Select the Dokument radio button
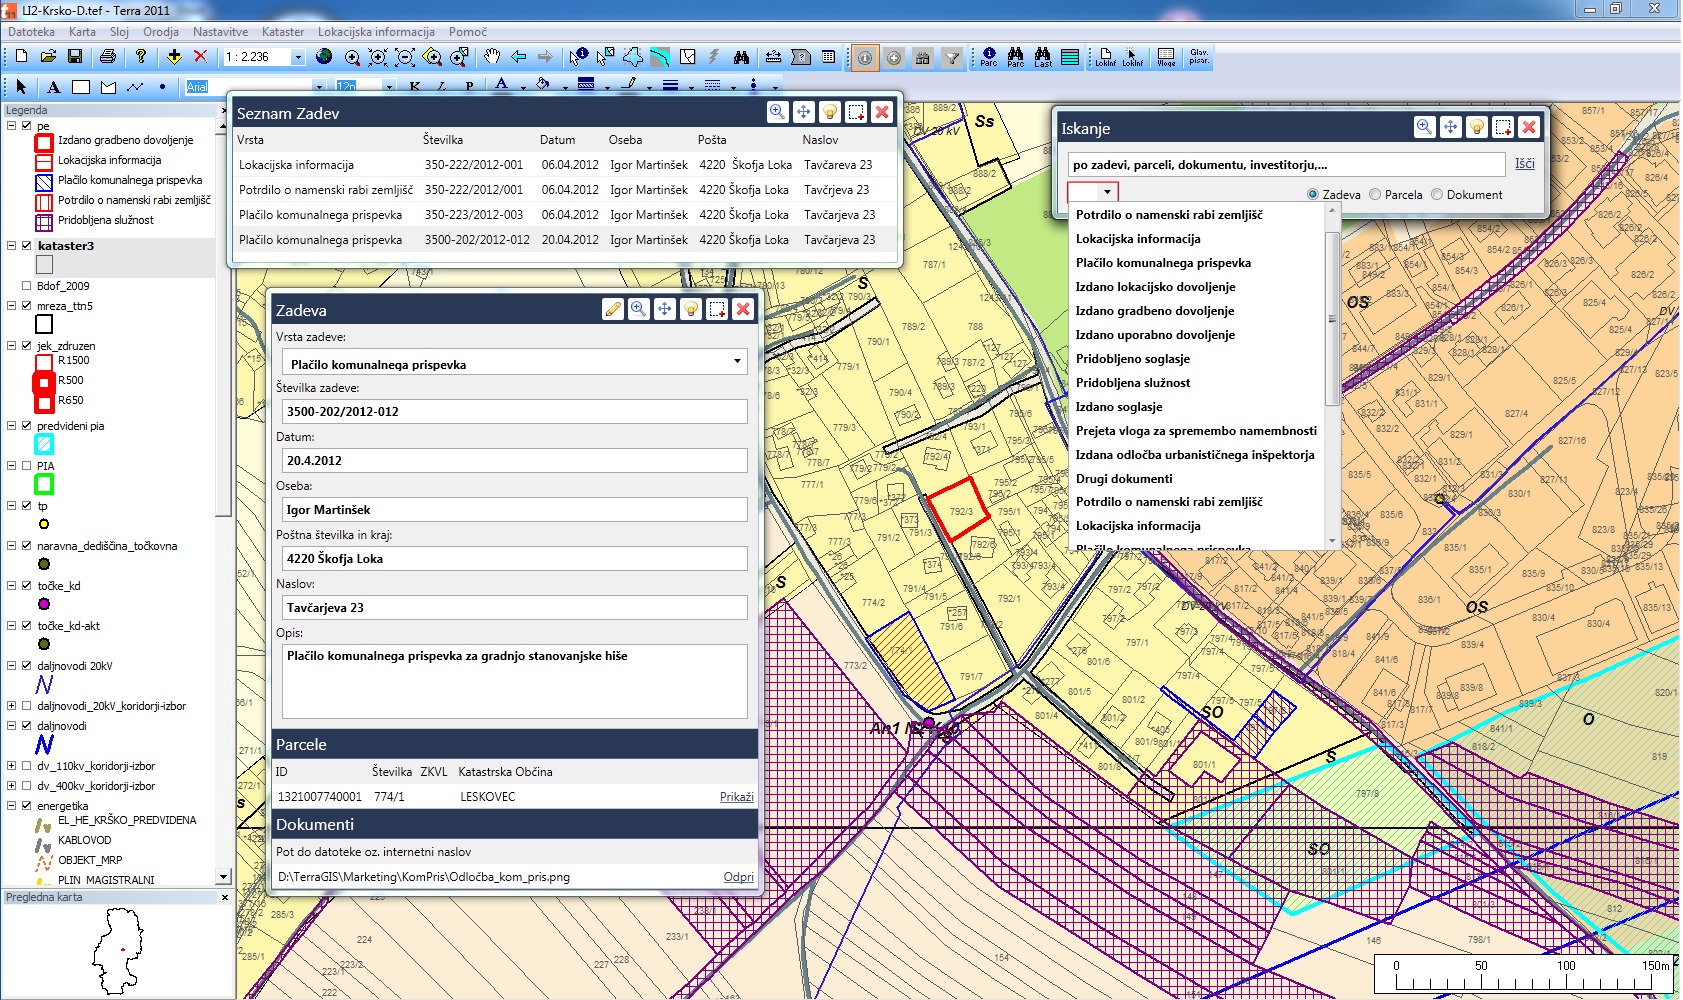This screenshot has height=1000, width=1683. [x=1437, y=194]
